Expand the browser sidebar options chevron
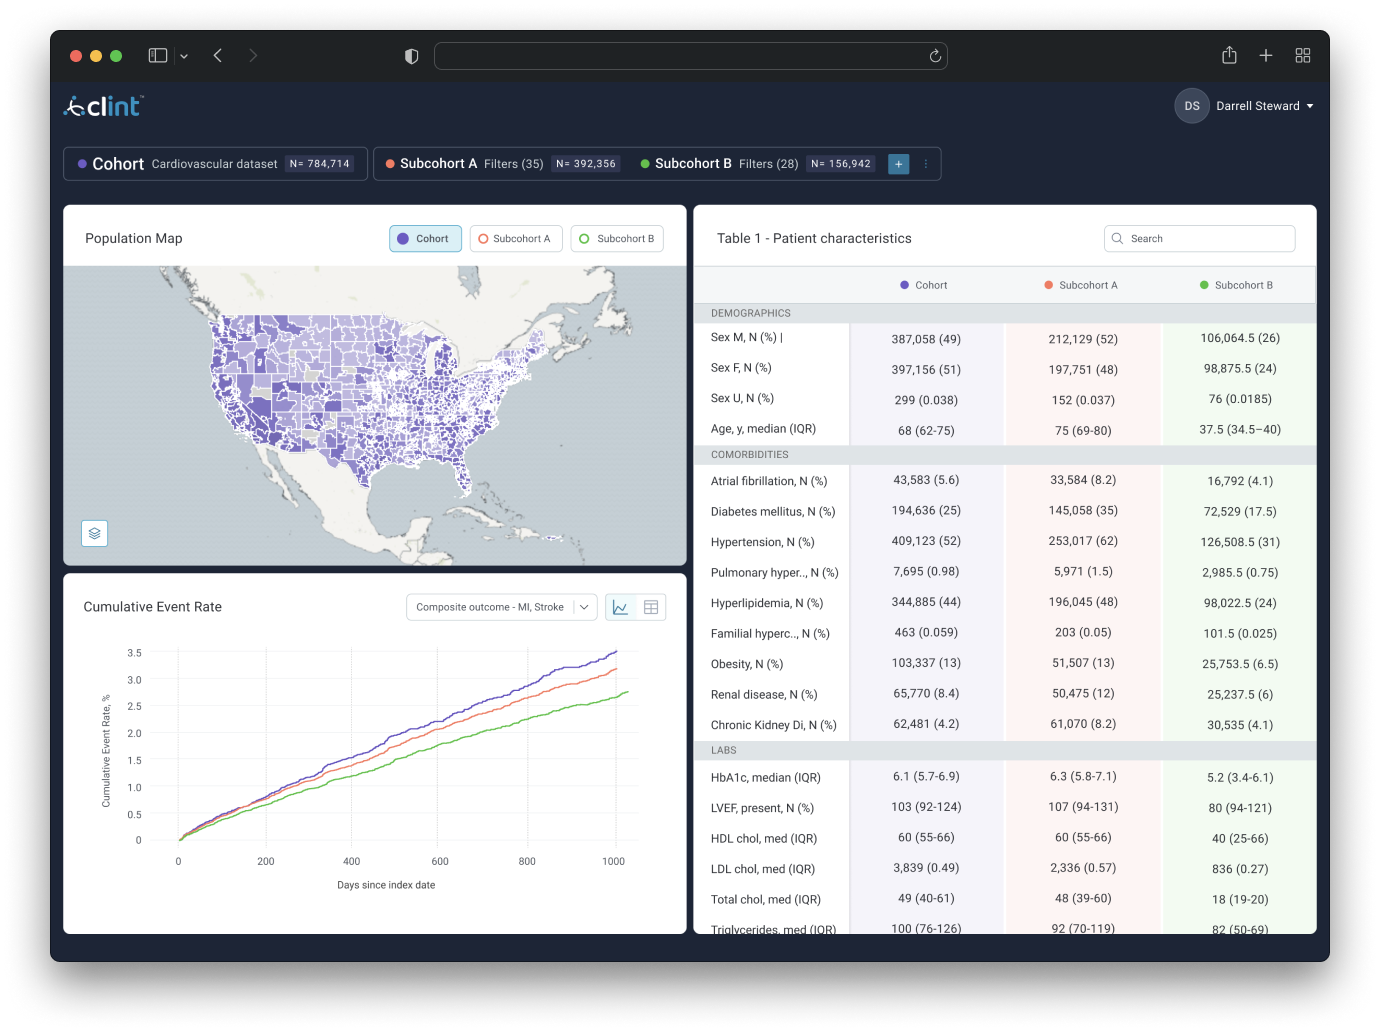The width and height of the screenshot is (1380, 1032). tap(184, 56)
